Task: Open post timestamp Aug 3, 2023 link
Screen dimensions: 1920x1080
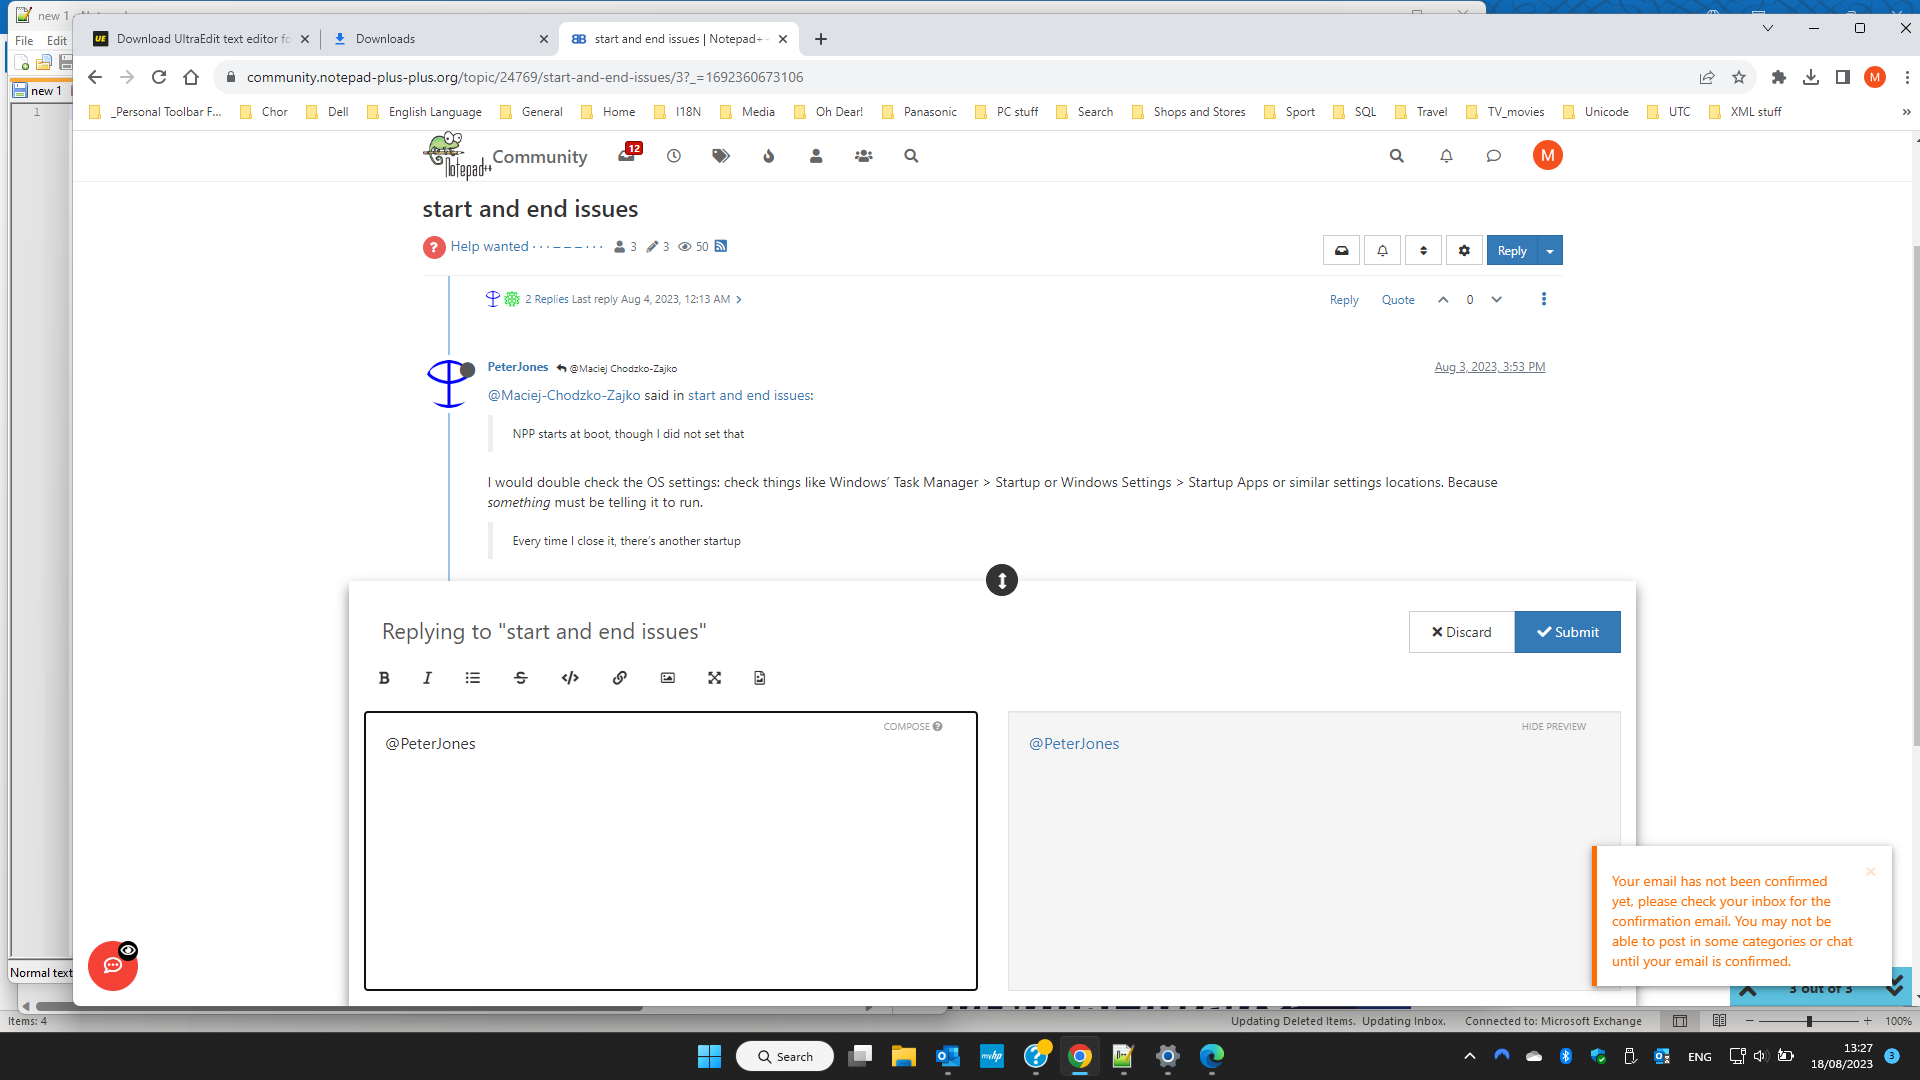Action: (x=1490, y=367)
